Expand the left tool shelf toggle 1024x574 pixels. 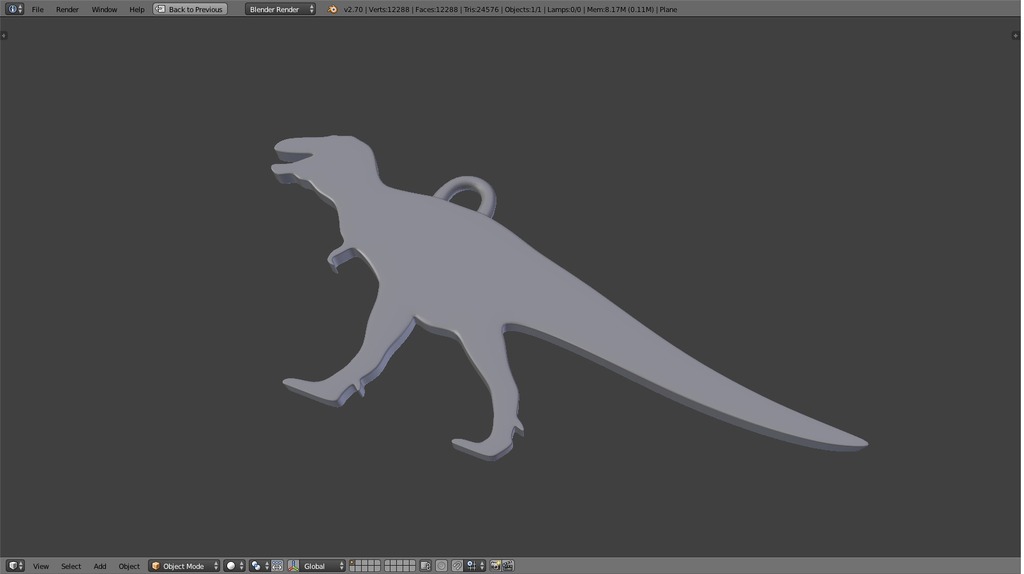(x=4, y=35)
